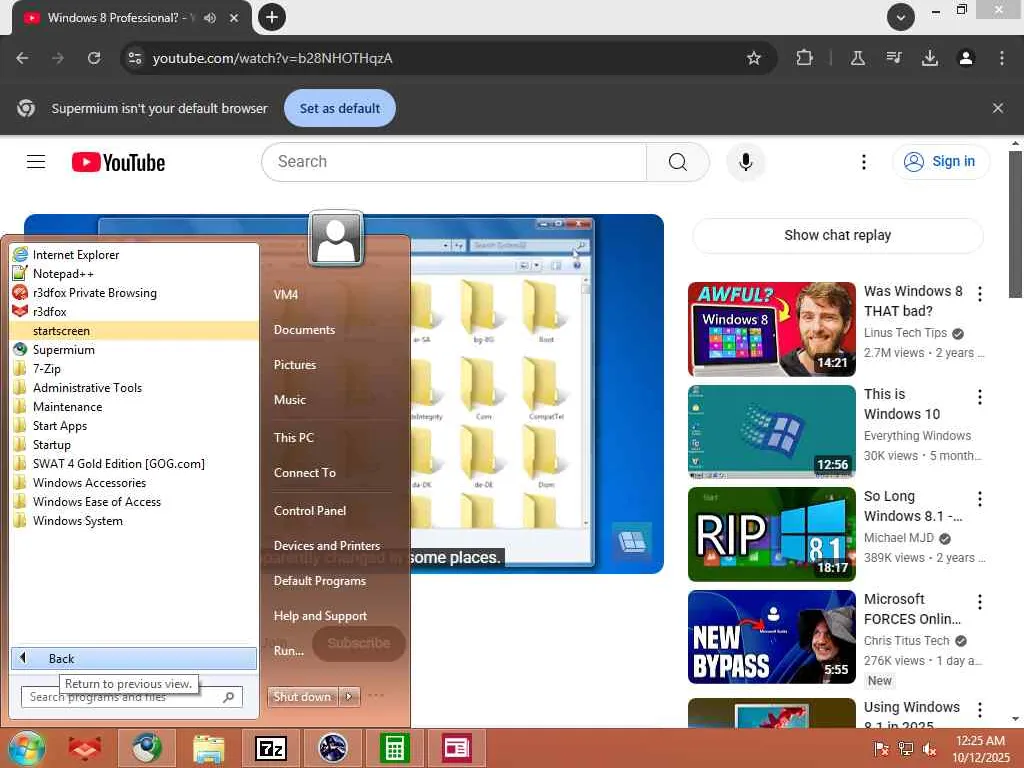This screenshot has height=768, width=1024.
Task: Expand the Maintenance folder
Action: tap(134, 406)
